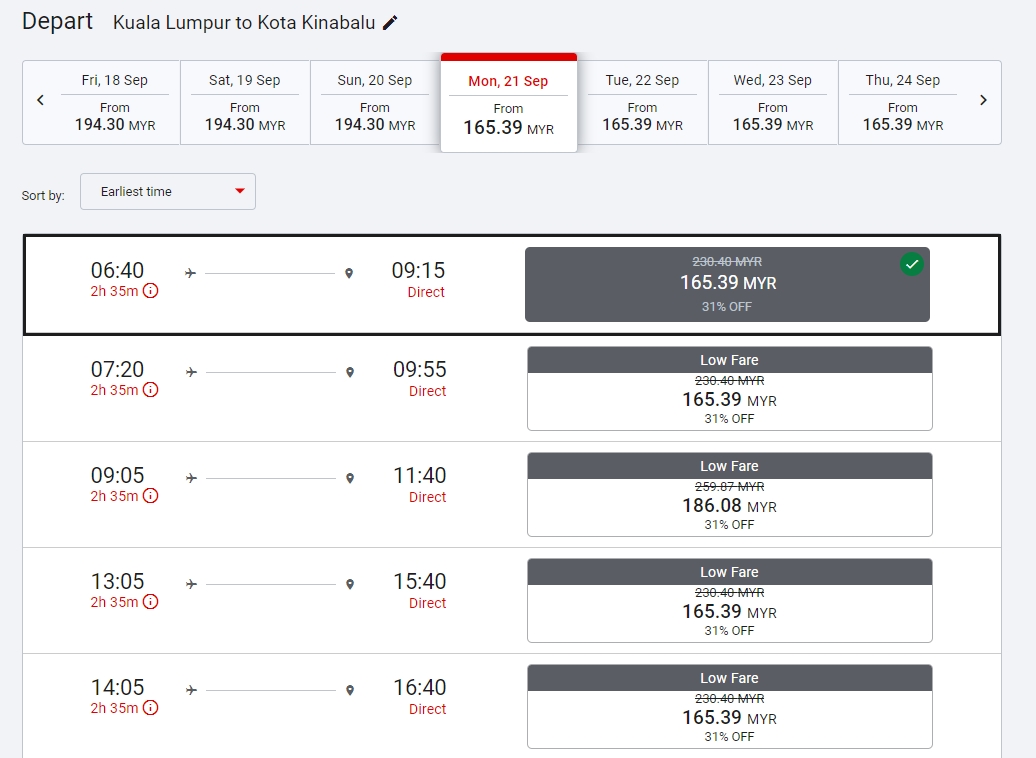This screenshot has width=1036, height=758.
Task: Expand sort options with red arrow
Action: (x=240, y=192)
